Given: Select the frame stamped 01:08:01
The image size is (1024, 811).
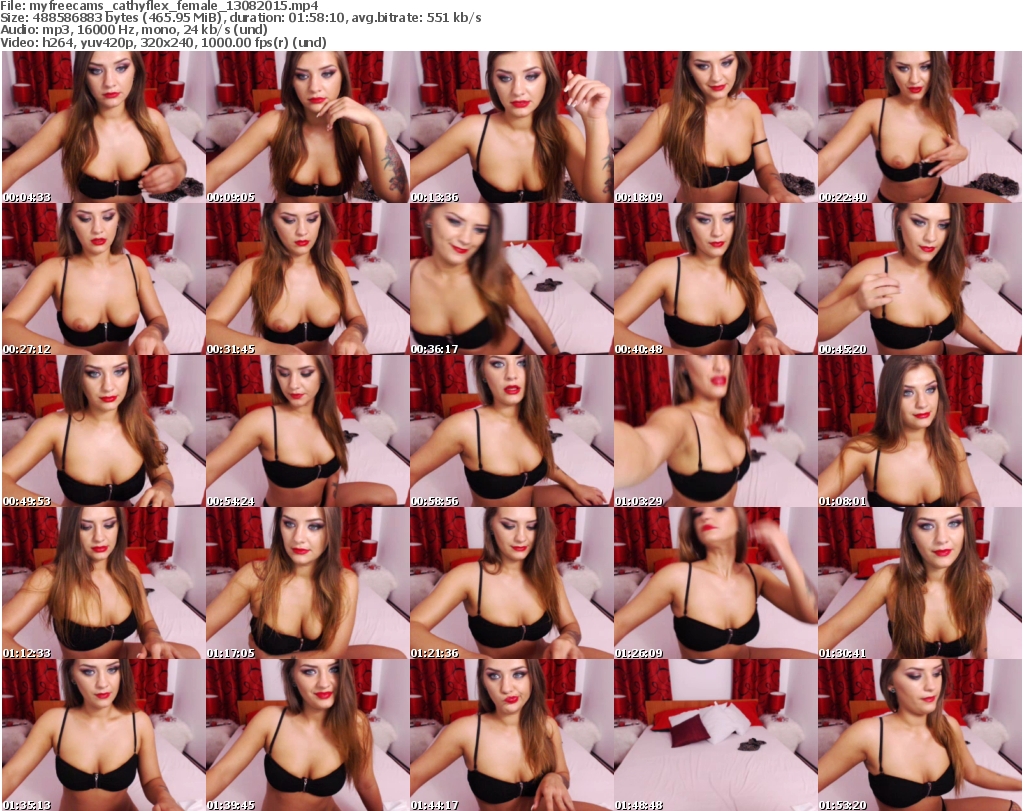Looking at the screenshot, I should (920, 431).
